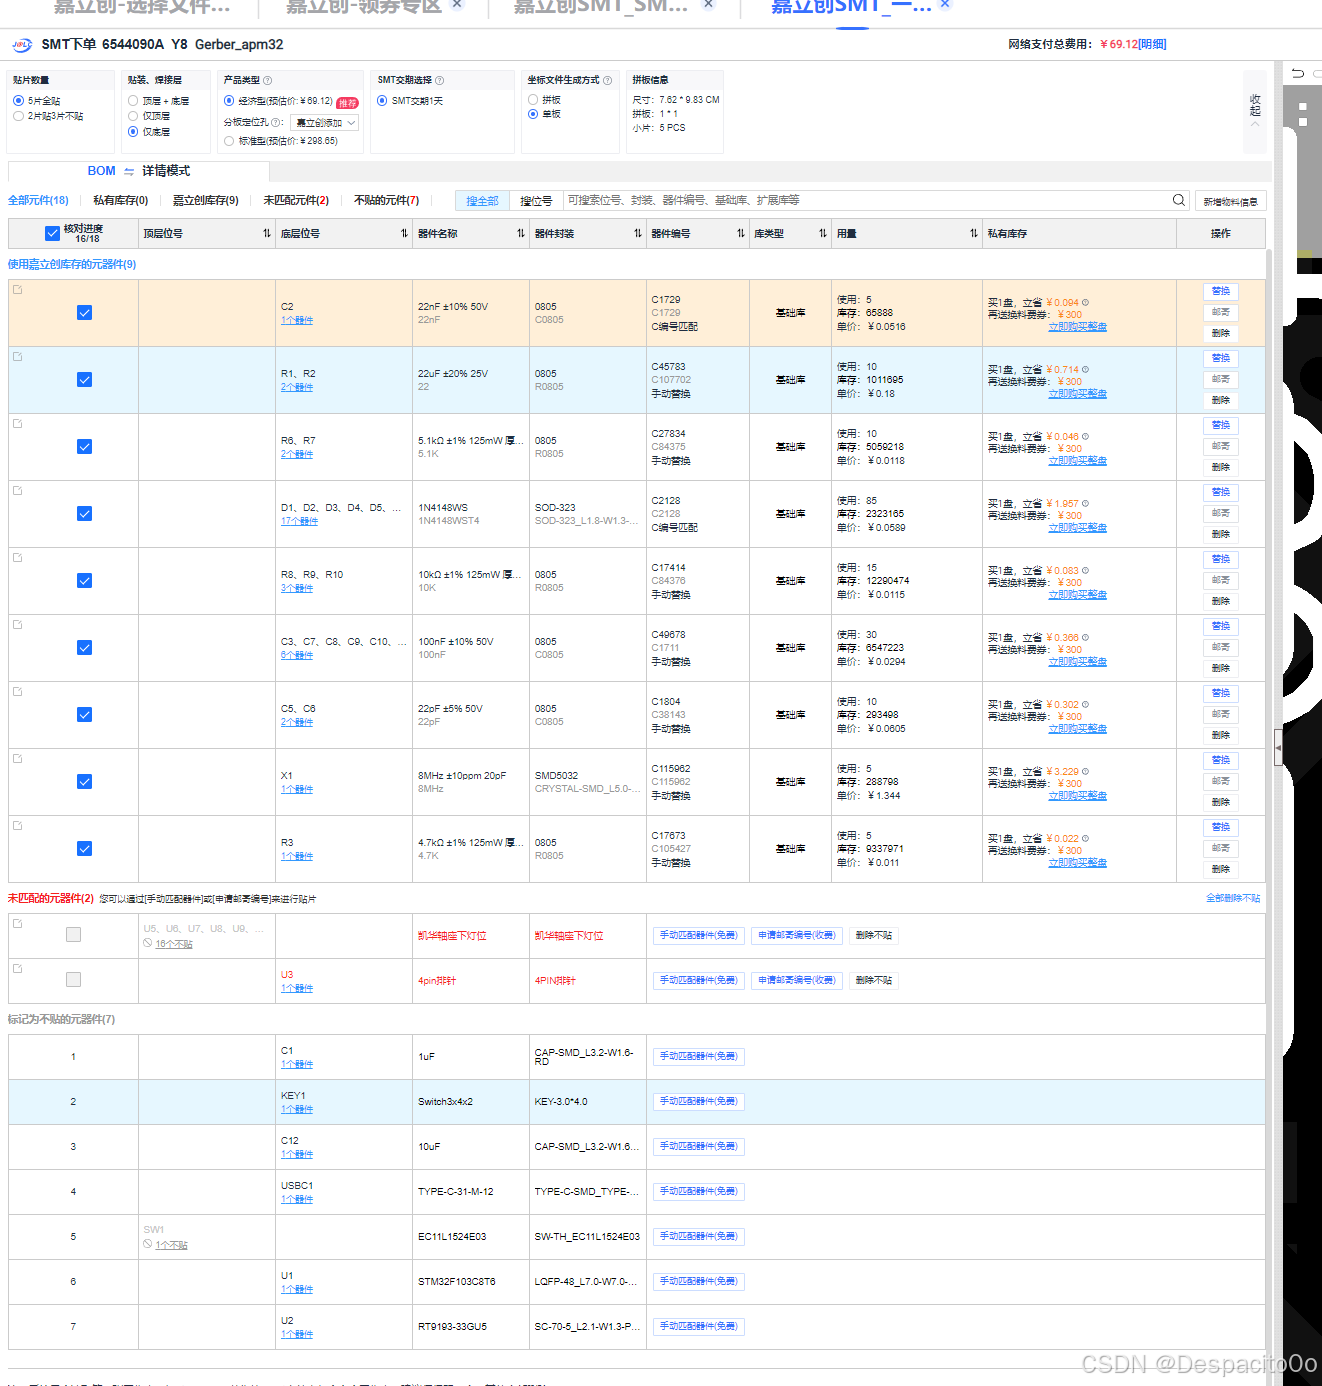The image size is (1322, 1386).
Task: Click 申请邮寄编号(收费) on the 4pin排针 row
Action: tap(796, 980)
